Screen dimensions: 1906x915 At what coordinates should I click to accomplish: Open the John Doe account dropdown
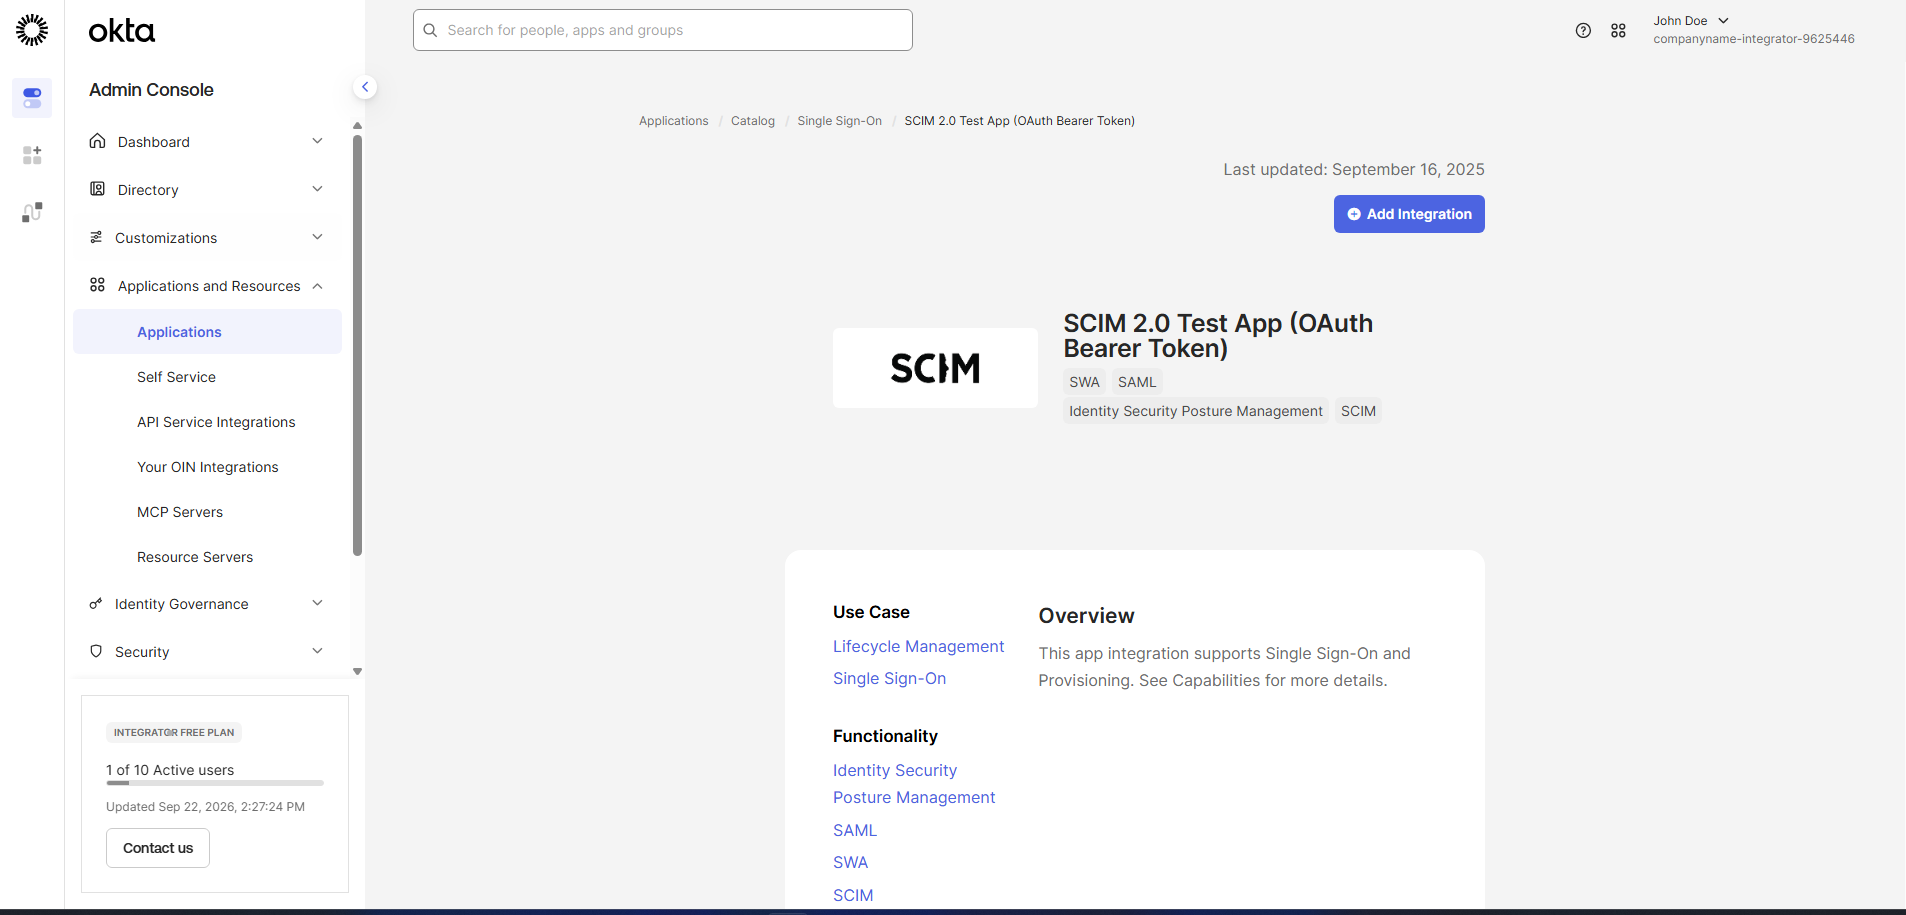[x=1691, y=21]
